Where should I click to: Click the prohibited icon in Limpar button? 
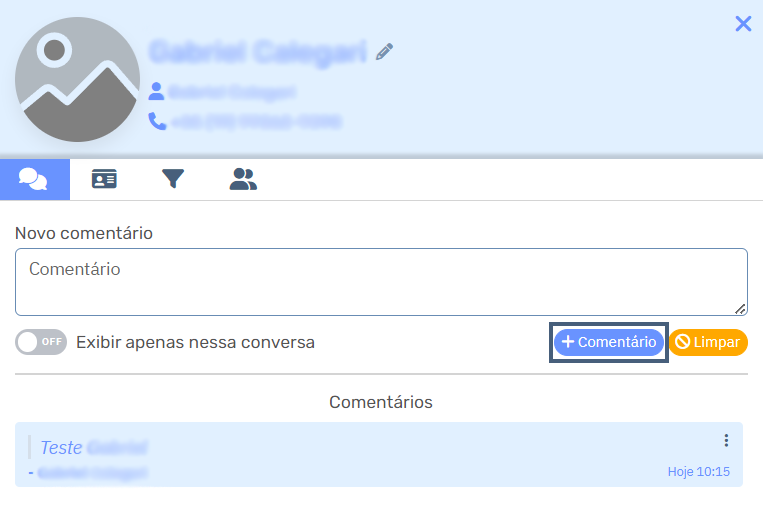683,342
